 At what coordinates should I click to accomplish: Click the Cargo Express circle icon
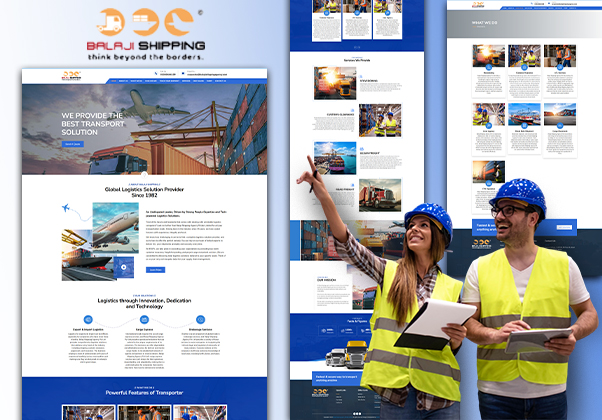tap(144, 319)
